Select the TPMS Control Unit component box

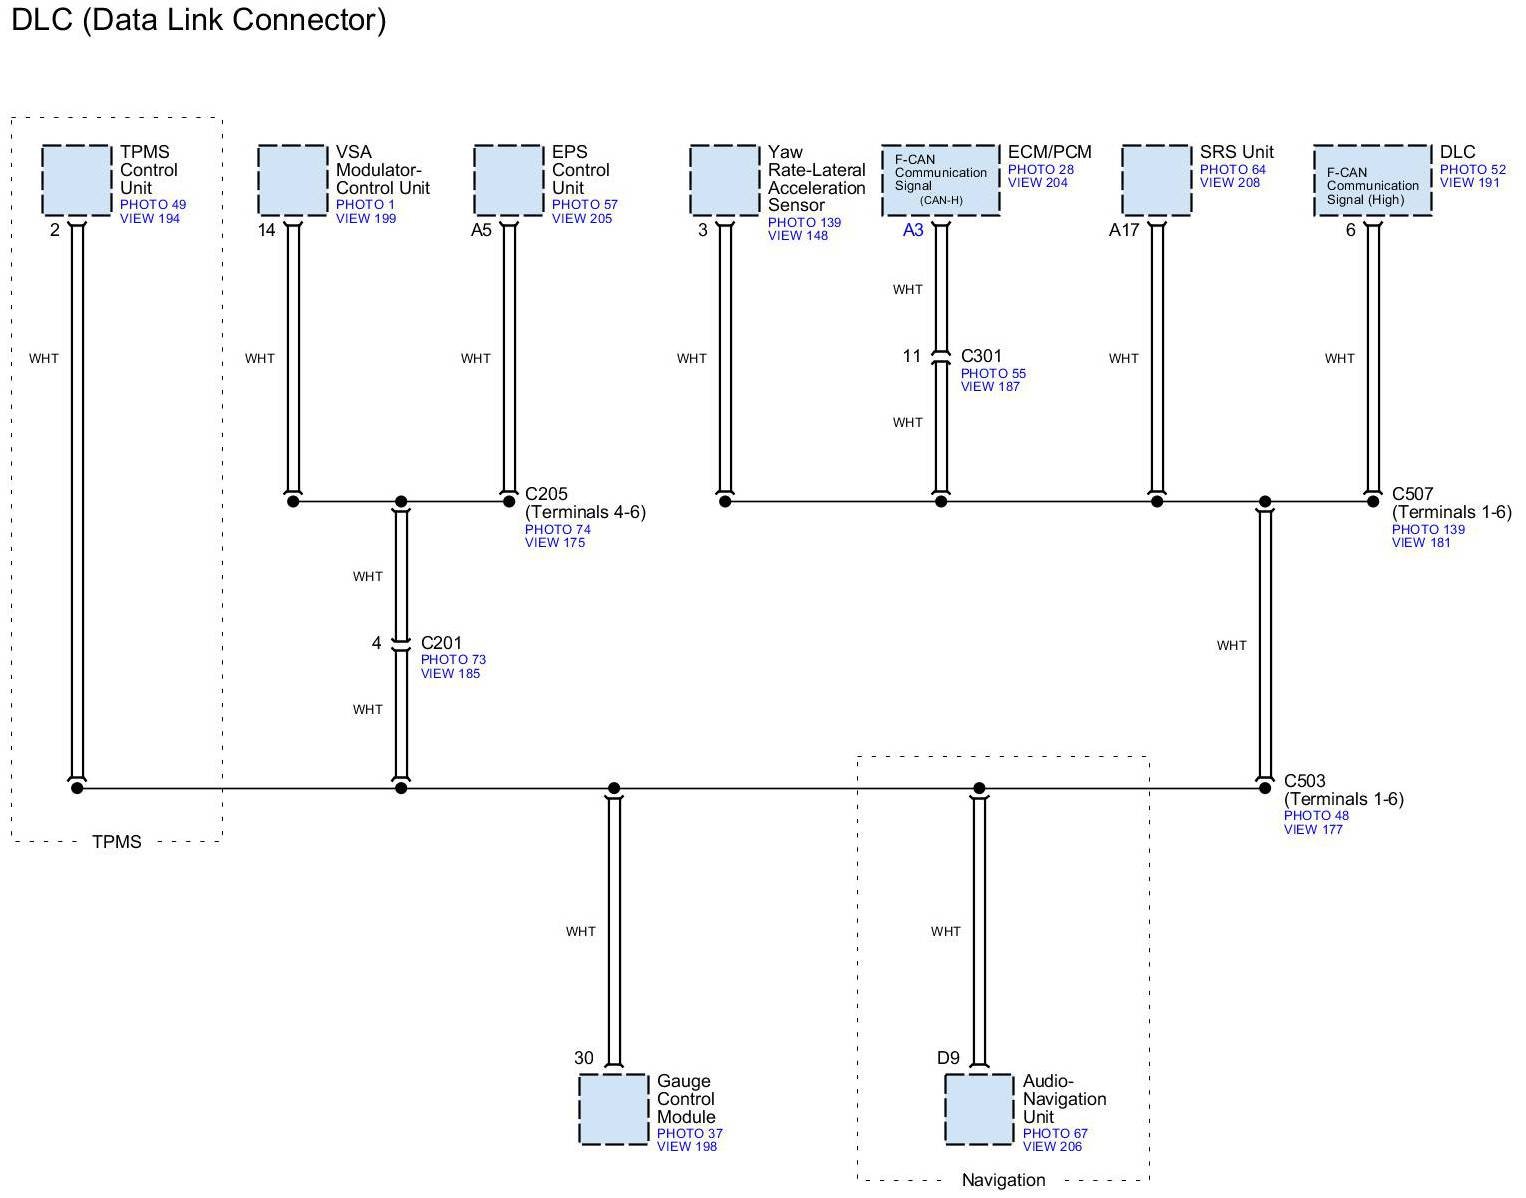pos(77,180)
